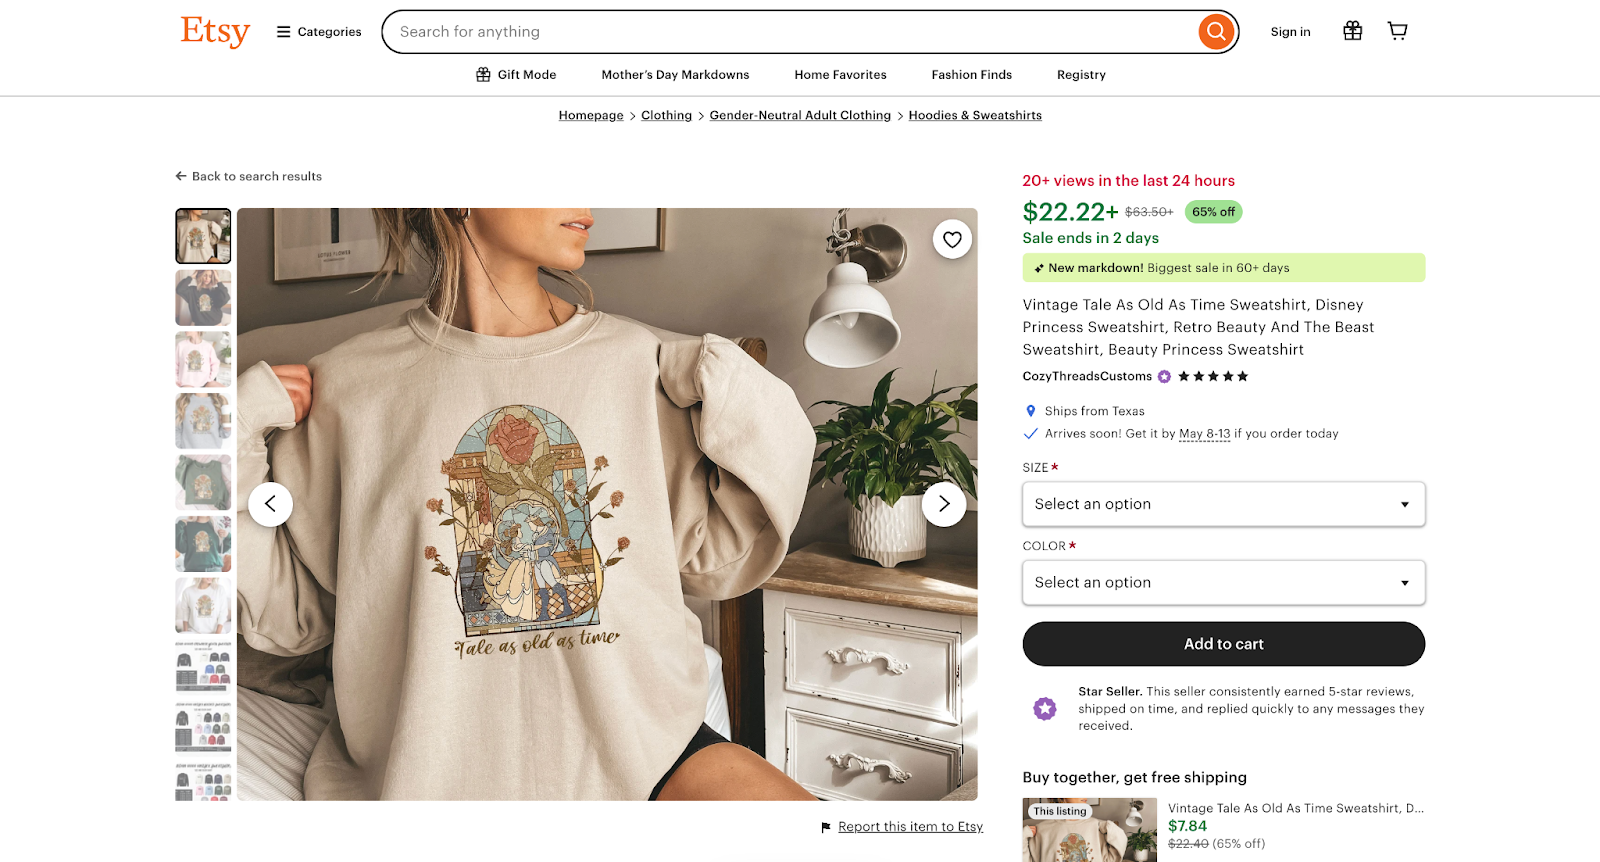Click Add to cart
Viewport: 1600px width, 862px height.
pyautogui.click(x=1222, y=643)
